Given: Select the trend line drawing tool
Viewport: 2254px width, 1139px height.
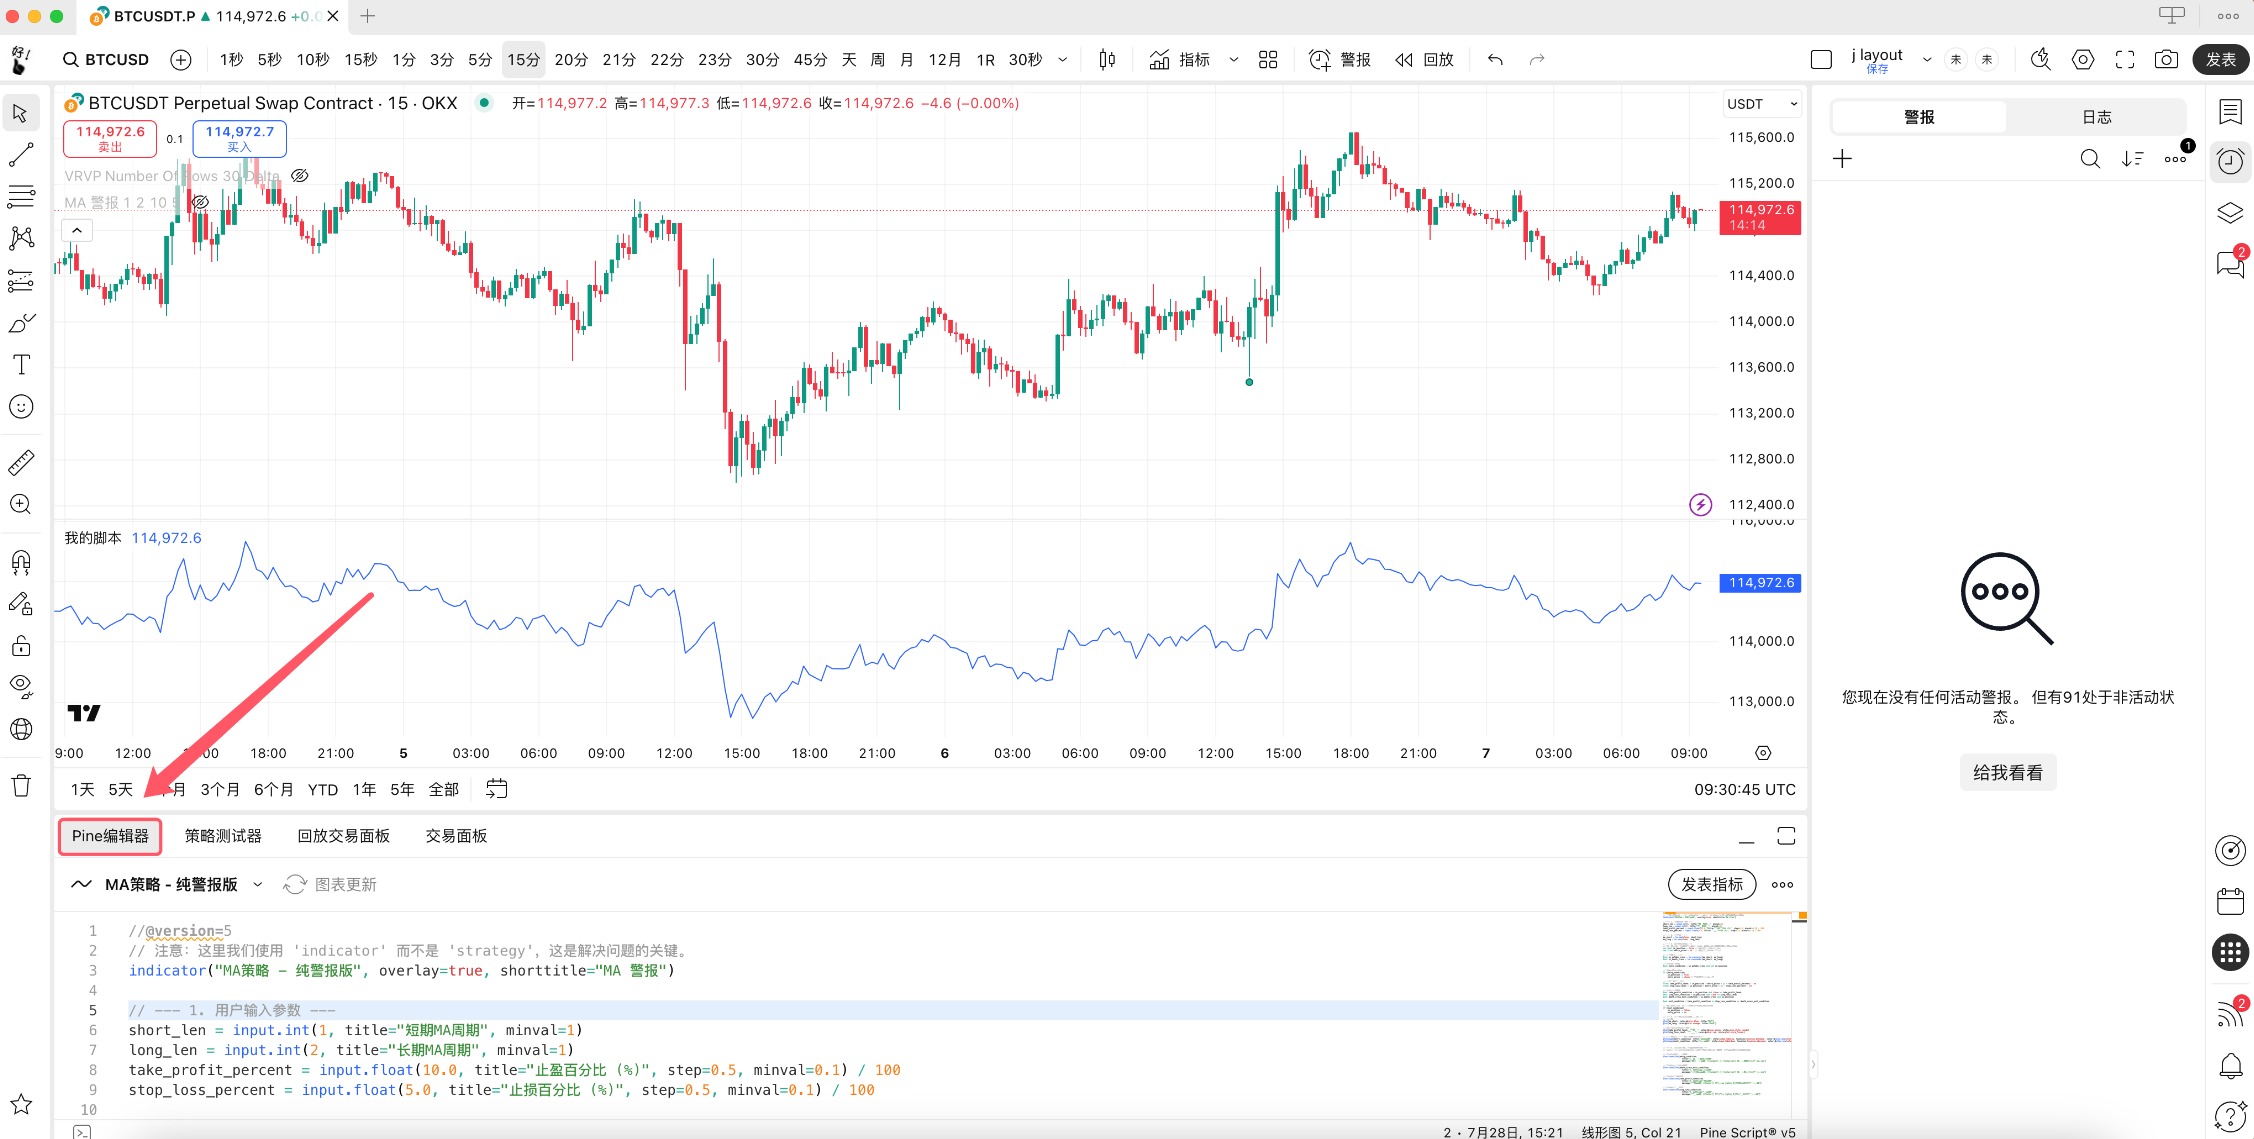Looking at the screenshot, I should coord(21,155).
